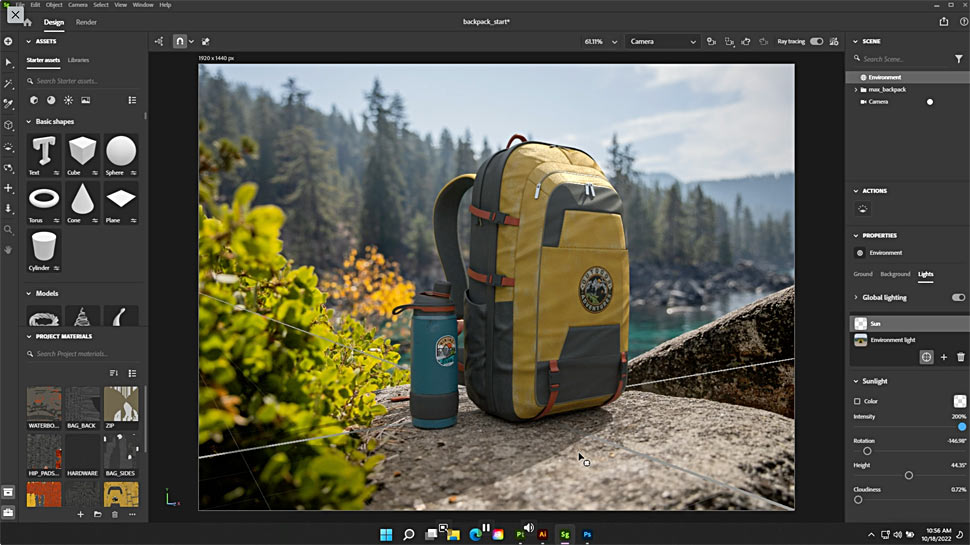The width and height of the screenshot is (970, 545).
Task: Select the Sun light entry
Action: pyautogui.click(x=908, y=324)
